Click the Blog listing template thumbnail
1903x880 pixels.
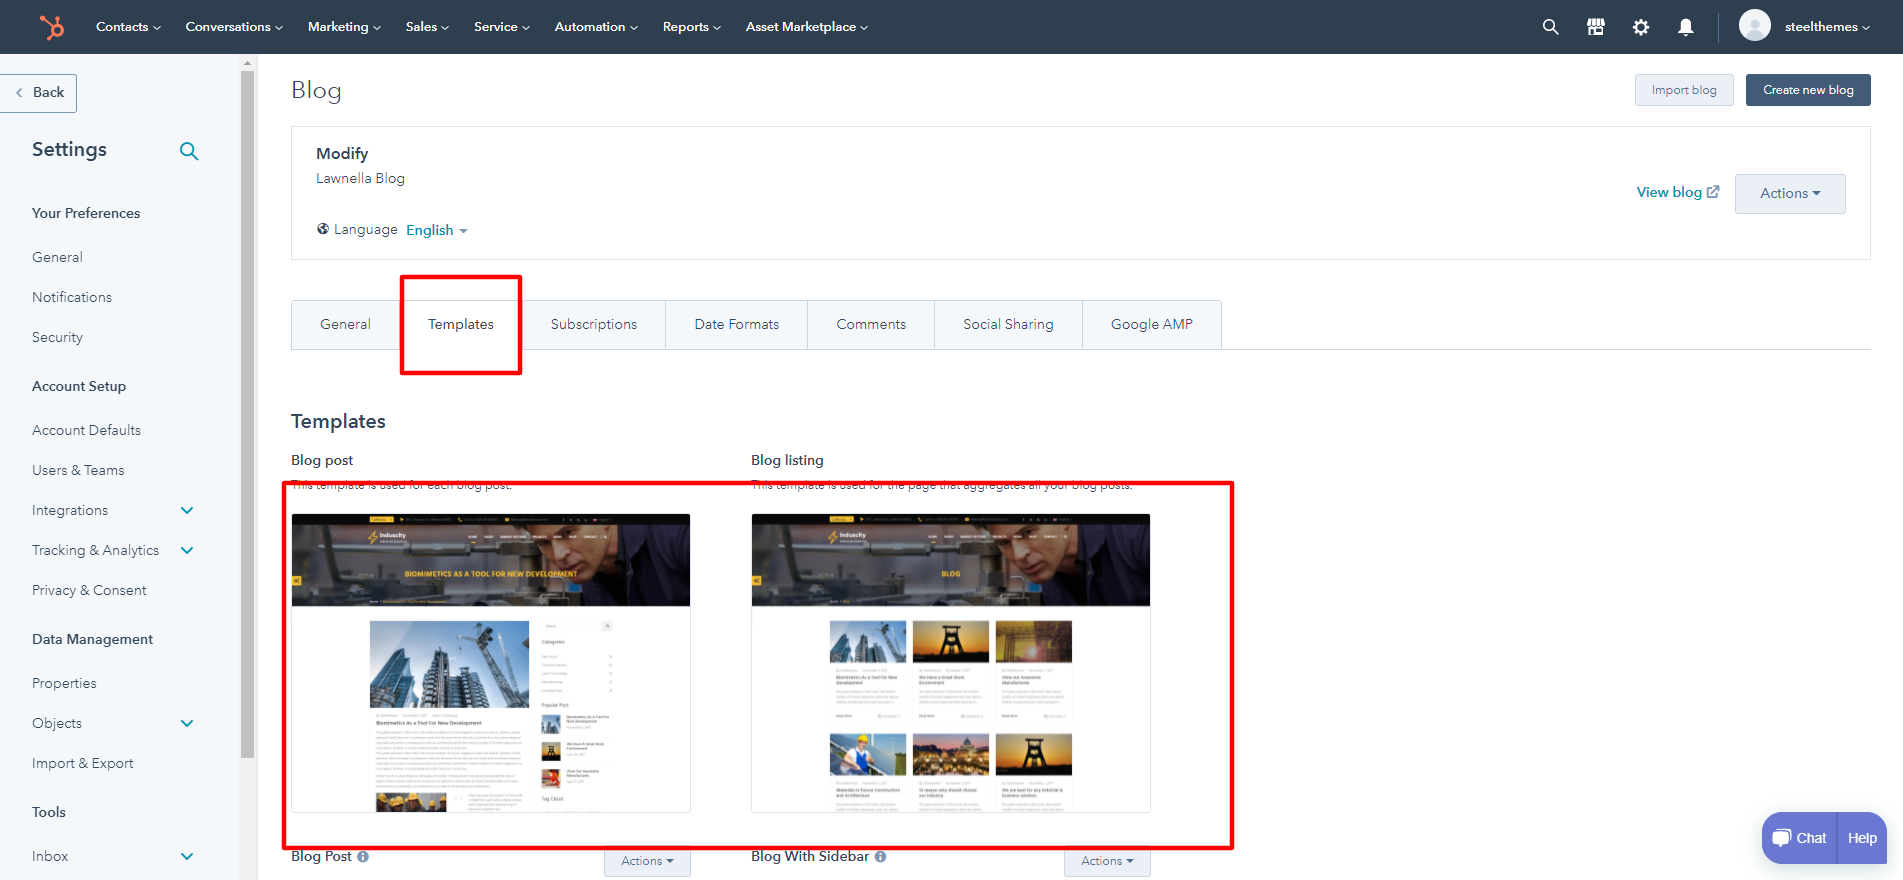tap(951, 663)
